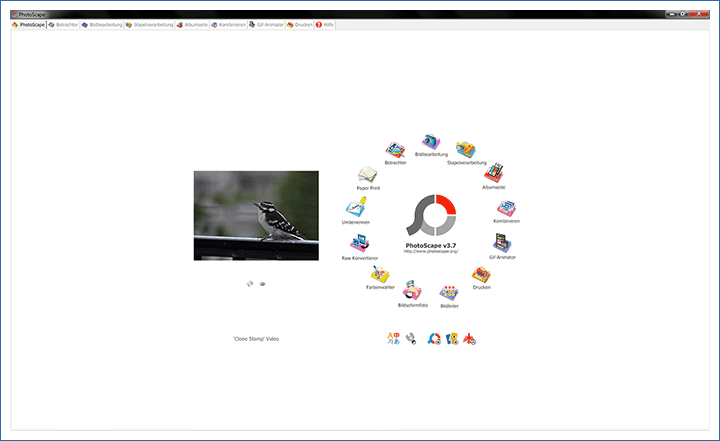Open the Bildbearbeitung tab
The height and width of the screenshot is (441, 720).
(x=102, y=25)
